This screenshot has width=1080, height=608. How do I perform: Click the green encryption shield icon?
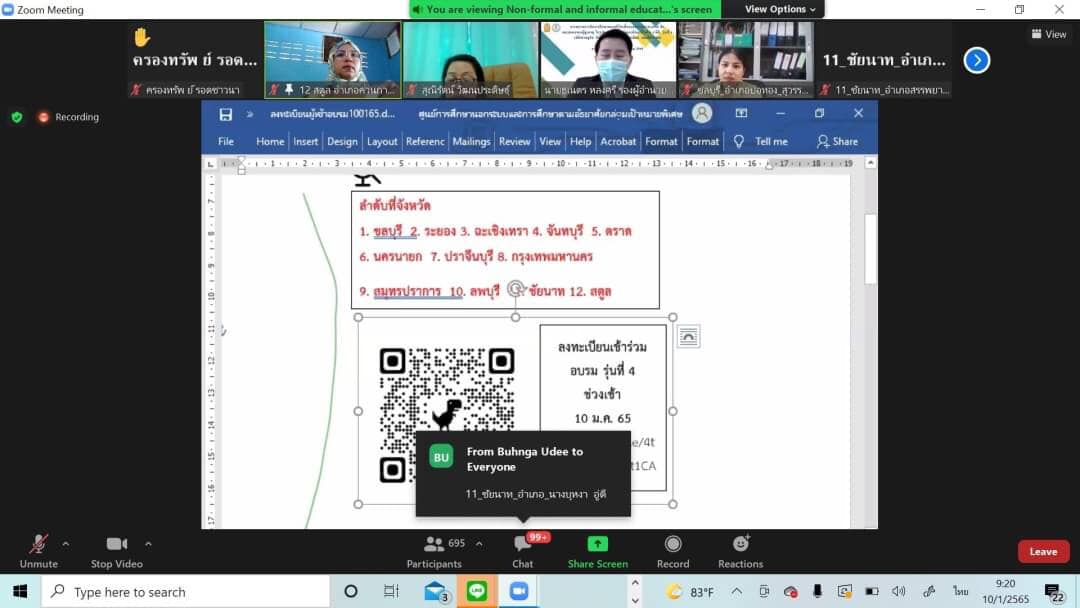click(16, 117)
